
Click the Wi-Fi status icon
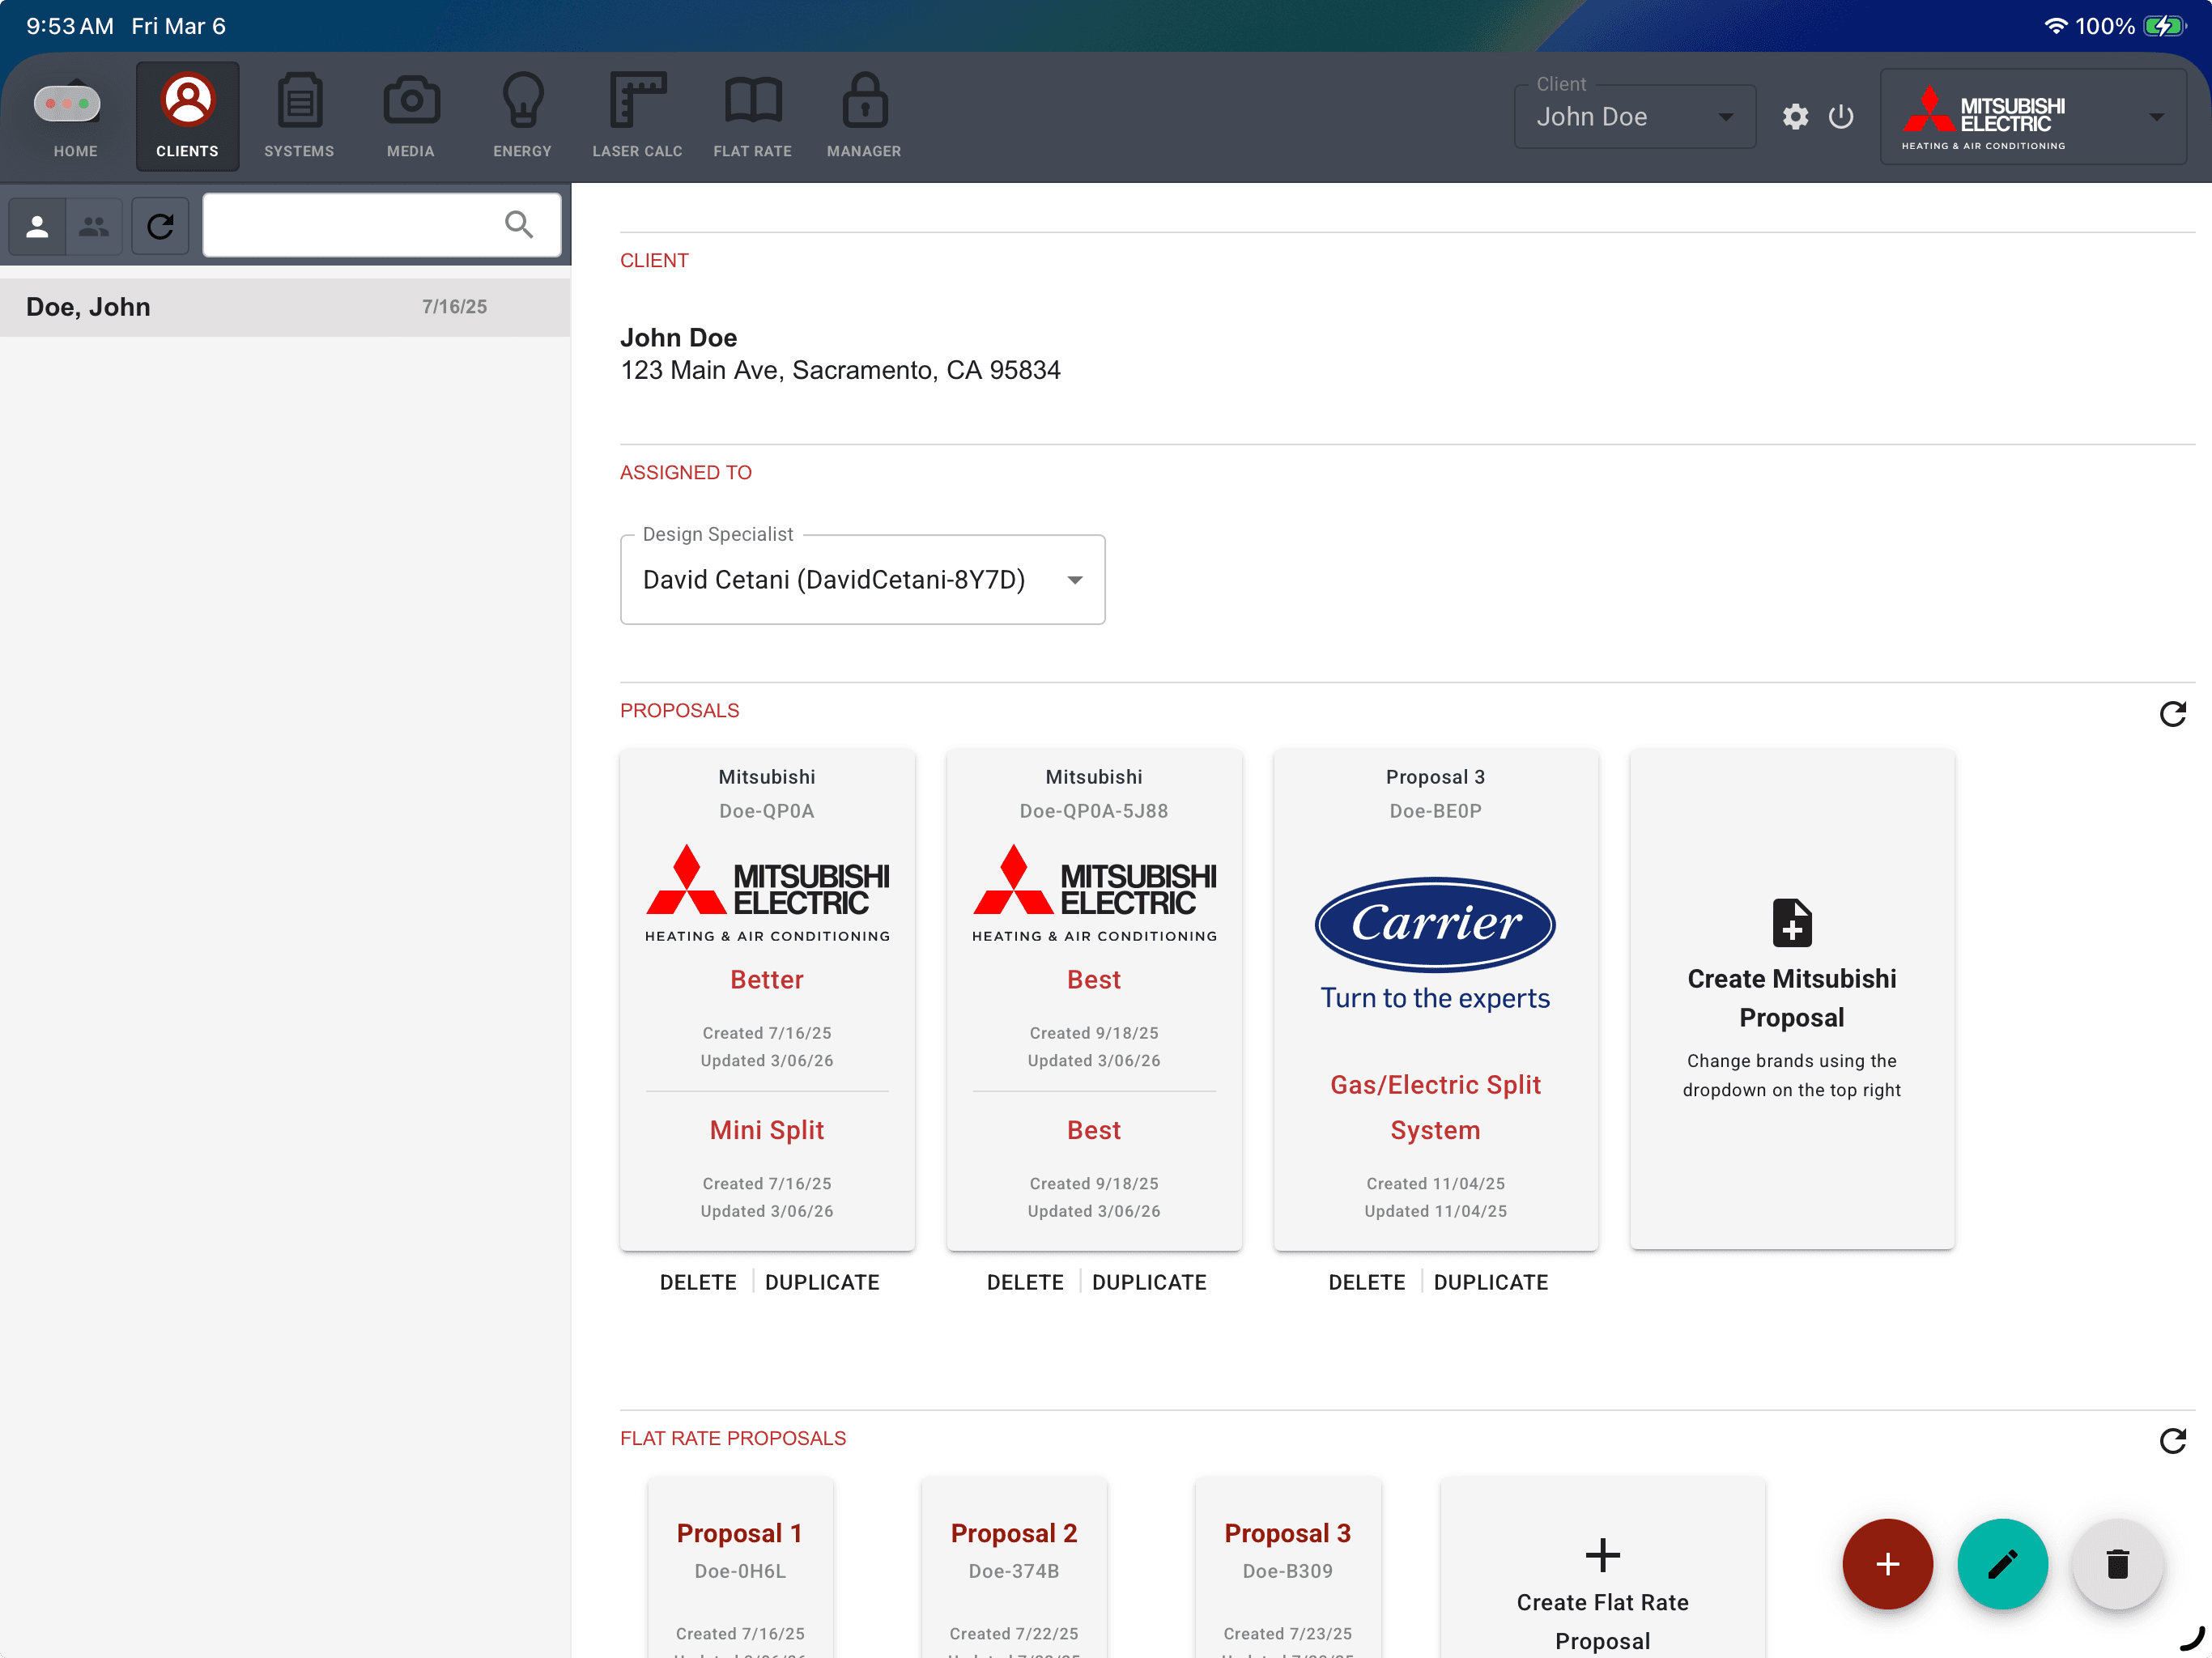coord(2055,26)
